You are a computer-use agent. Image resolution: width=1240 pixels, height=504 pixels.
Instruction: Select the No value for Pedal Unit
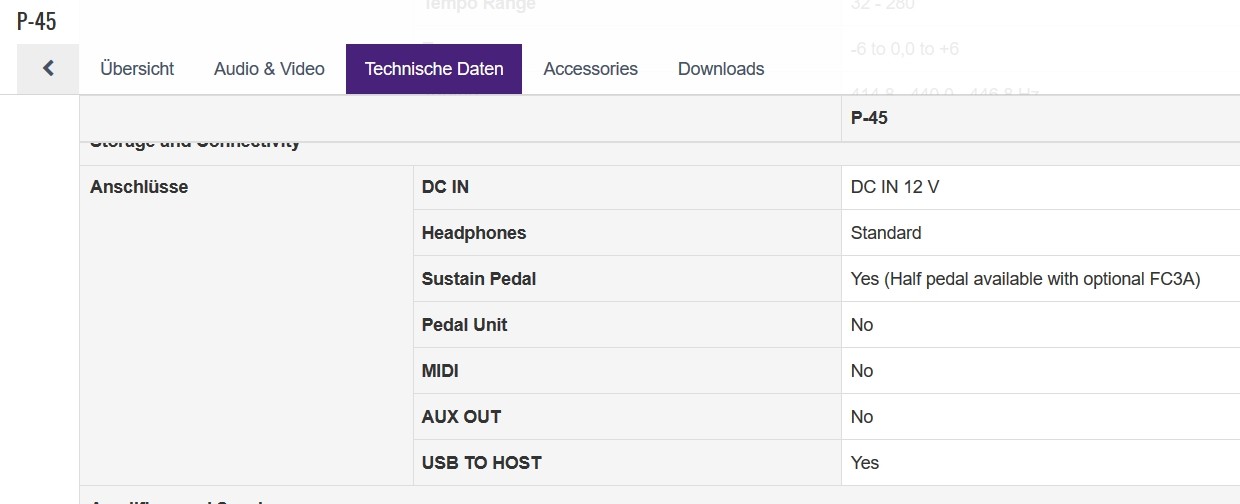coord(862,325)
